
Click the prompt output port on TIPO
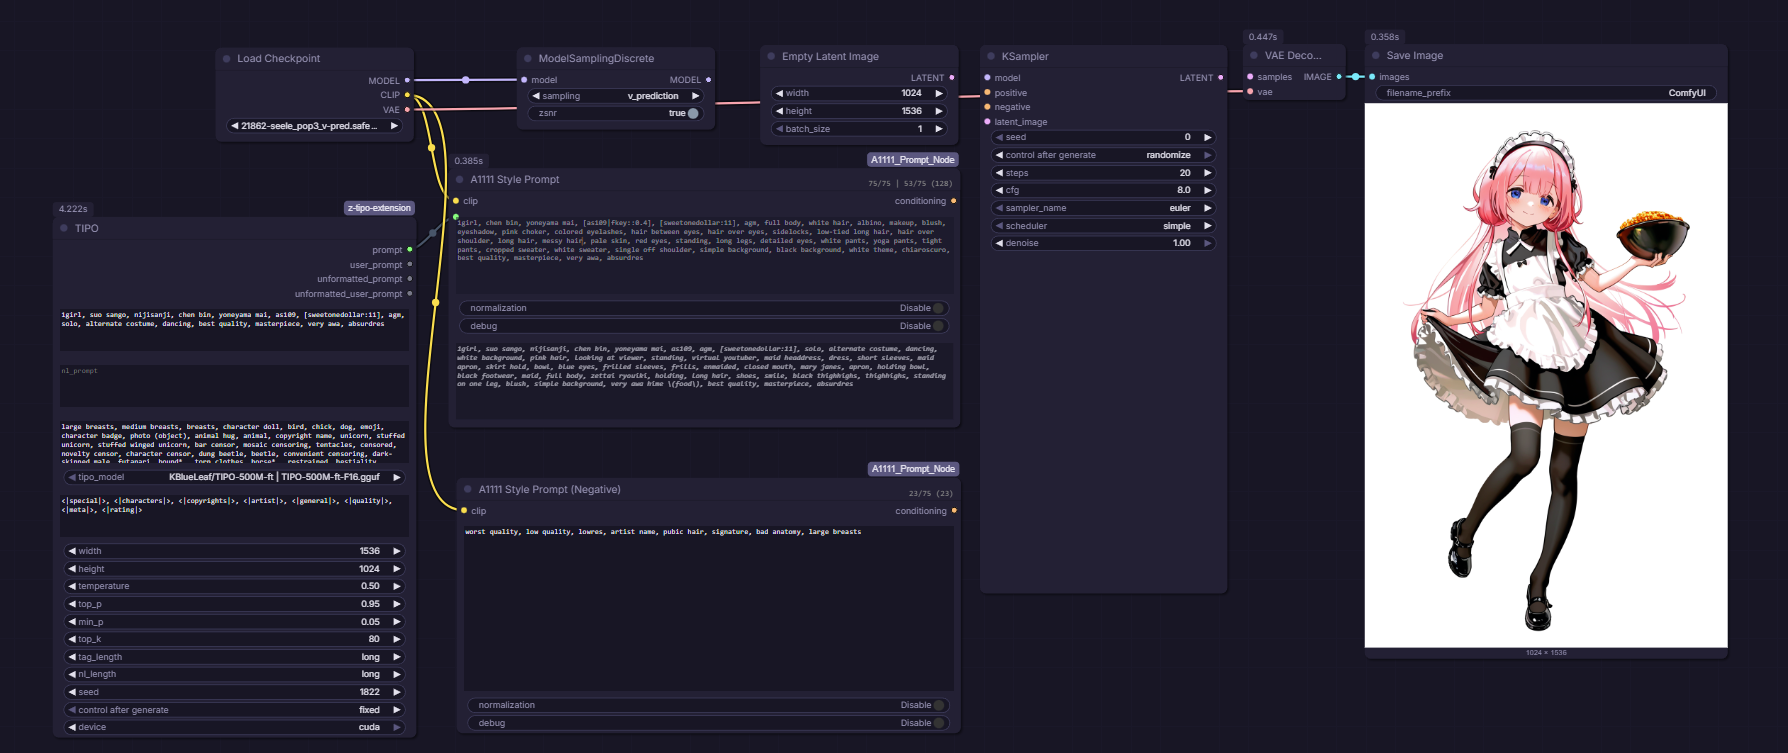(410, 250)
